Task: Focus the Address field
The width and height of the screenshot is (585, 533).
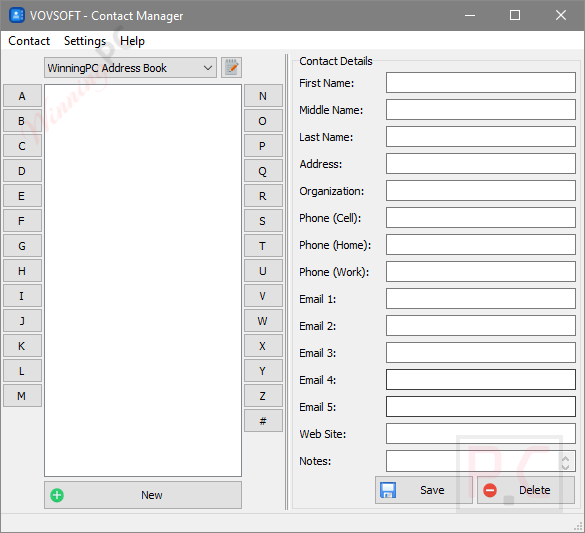Action: tap(481, 163)
